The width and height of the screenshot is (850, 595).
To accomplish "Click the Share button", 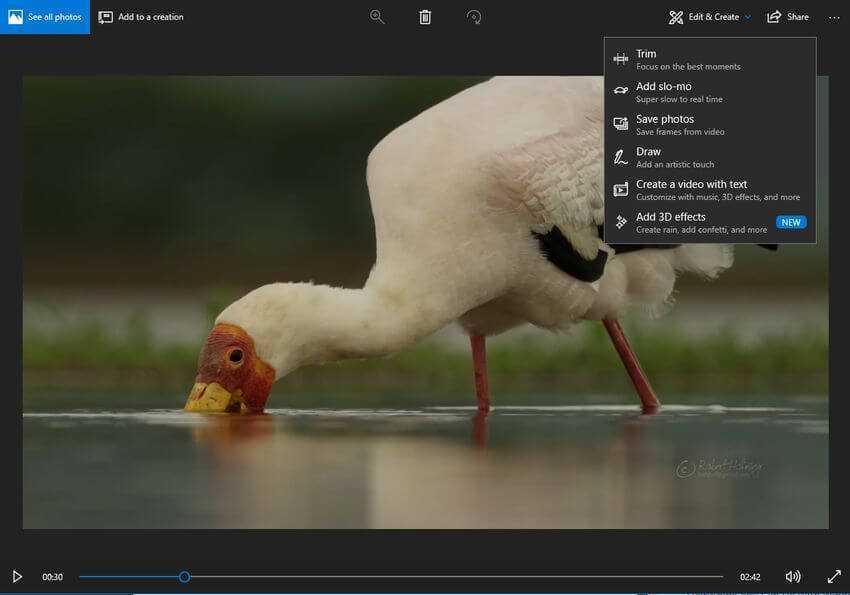I will (788, 17).
